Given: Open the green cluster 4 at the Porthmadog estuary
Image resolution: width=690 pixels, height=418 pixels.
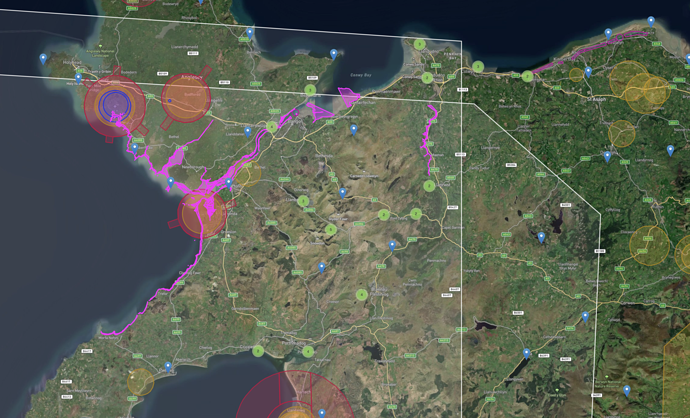Looking at the screenshot, I should tap(308, 352).
